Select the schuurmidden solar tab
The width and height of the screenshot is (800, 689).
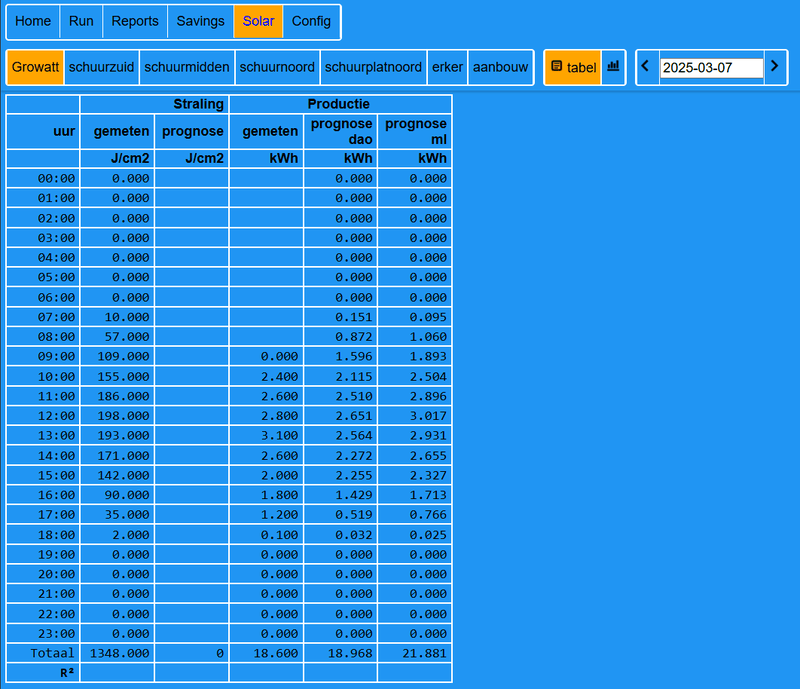tap(187, 67)
